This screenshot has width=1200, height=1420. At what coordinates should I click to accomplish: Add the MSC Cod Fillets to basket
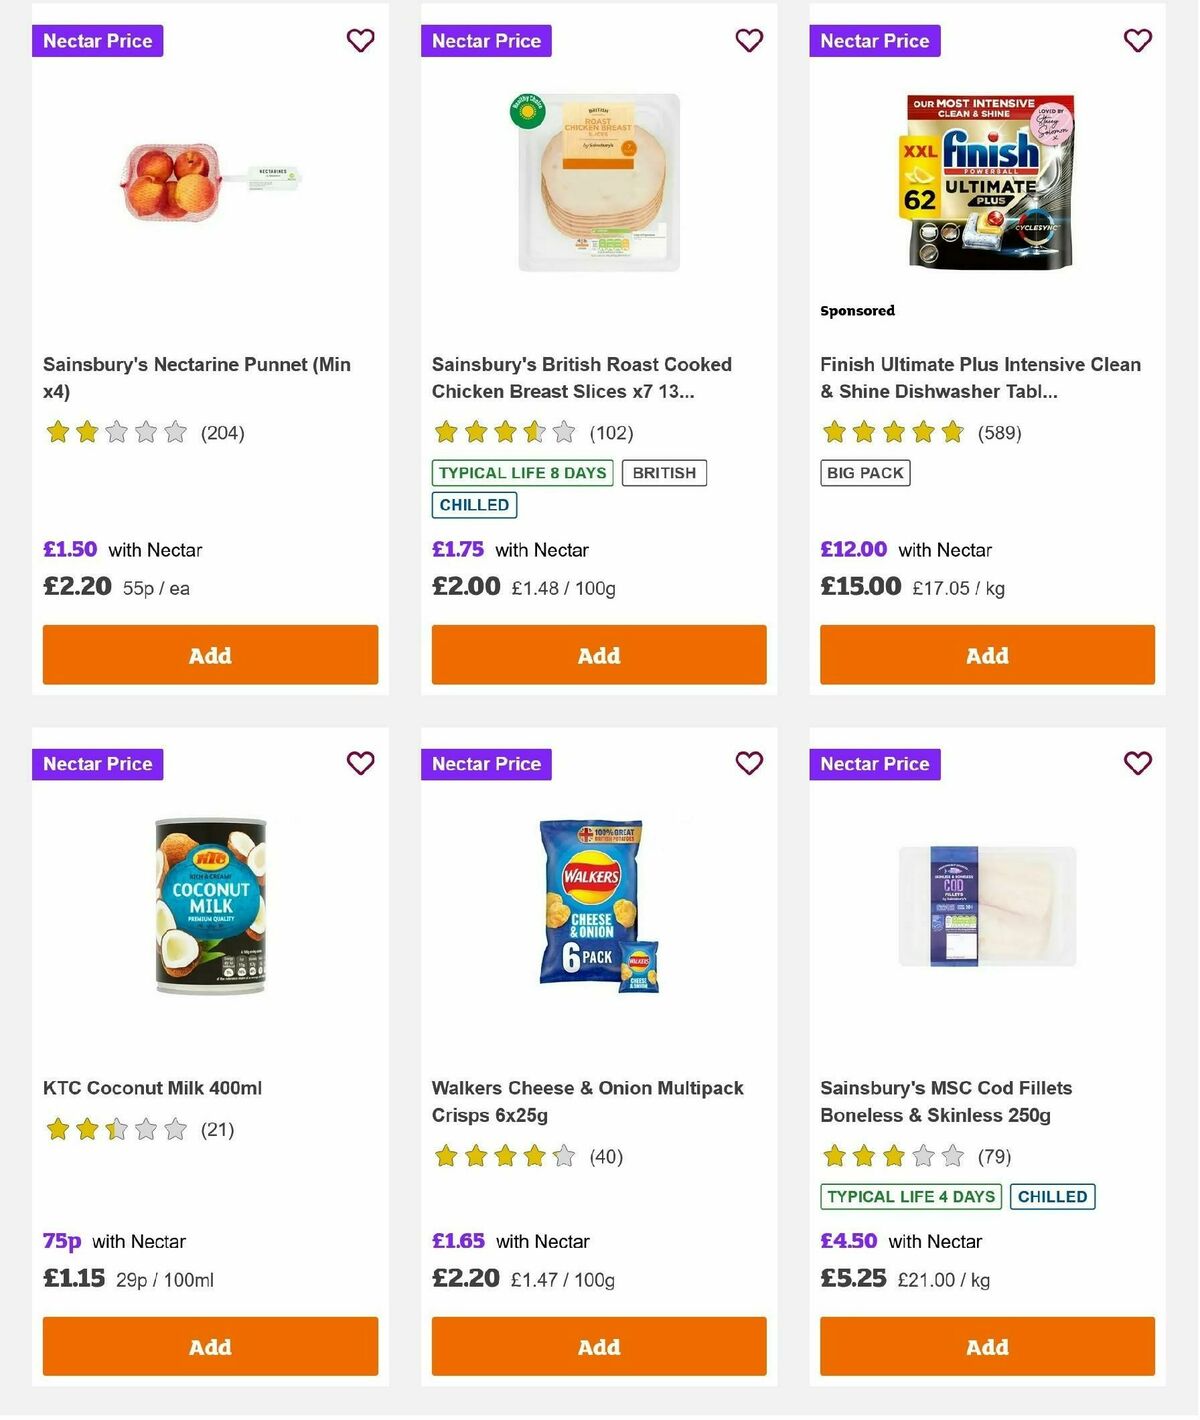(987, 1346)
